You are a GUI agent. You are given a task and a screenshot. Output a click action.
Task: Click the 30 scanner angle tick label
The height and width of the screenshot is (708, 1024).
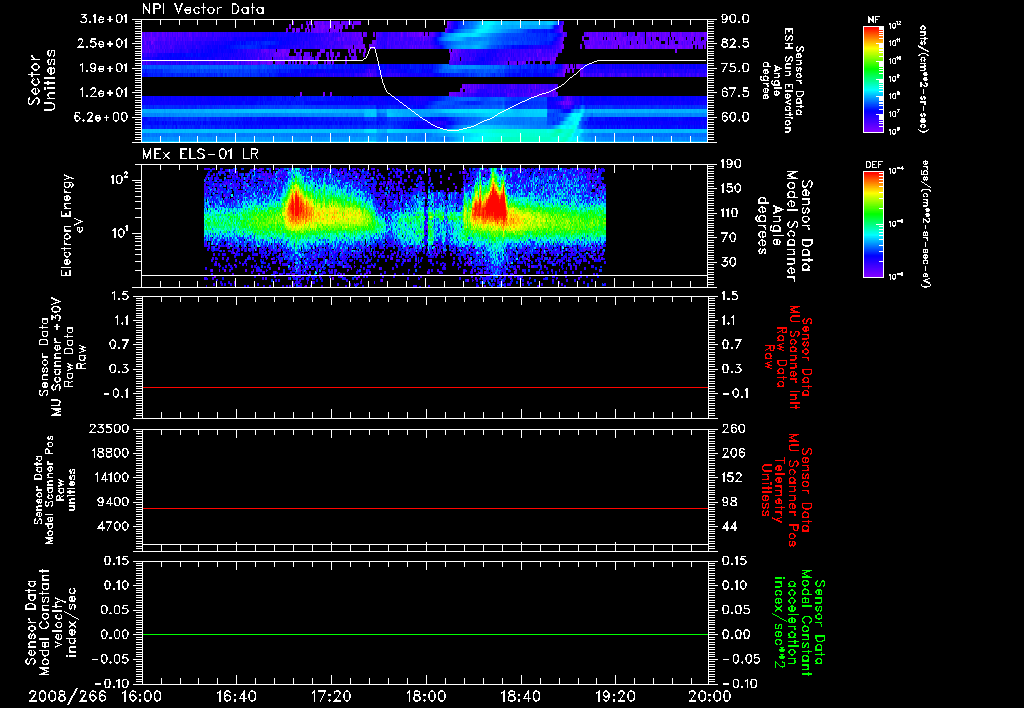click(x=729, y=262)
